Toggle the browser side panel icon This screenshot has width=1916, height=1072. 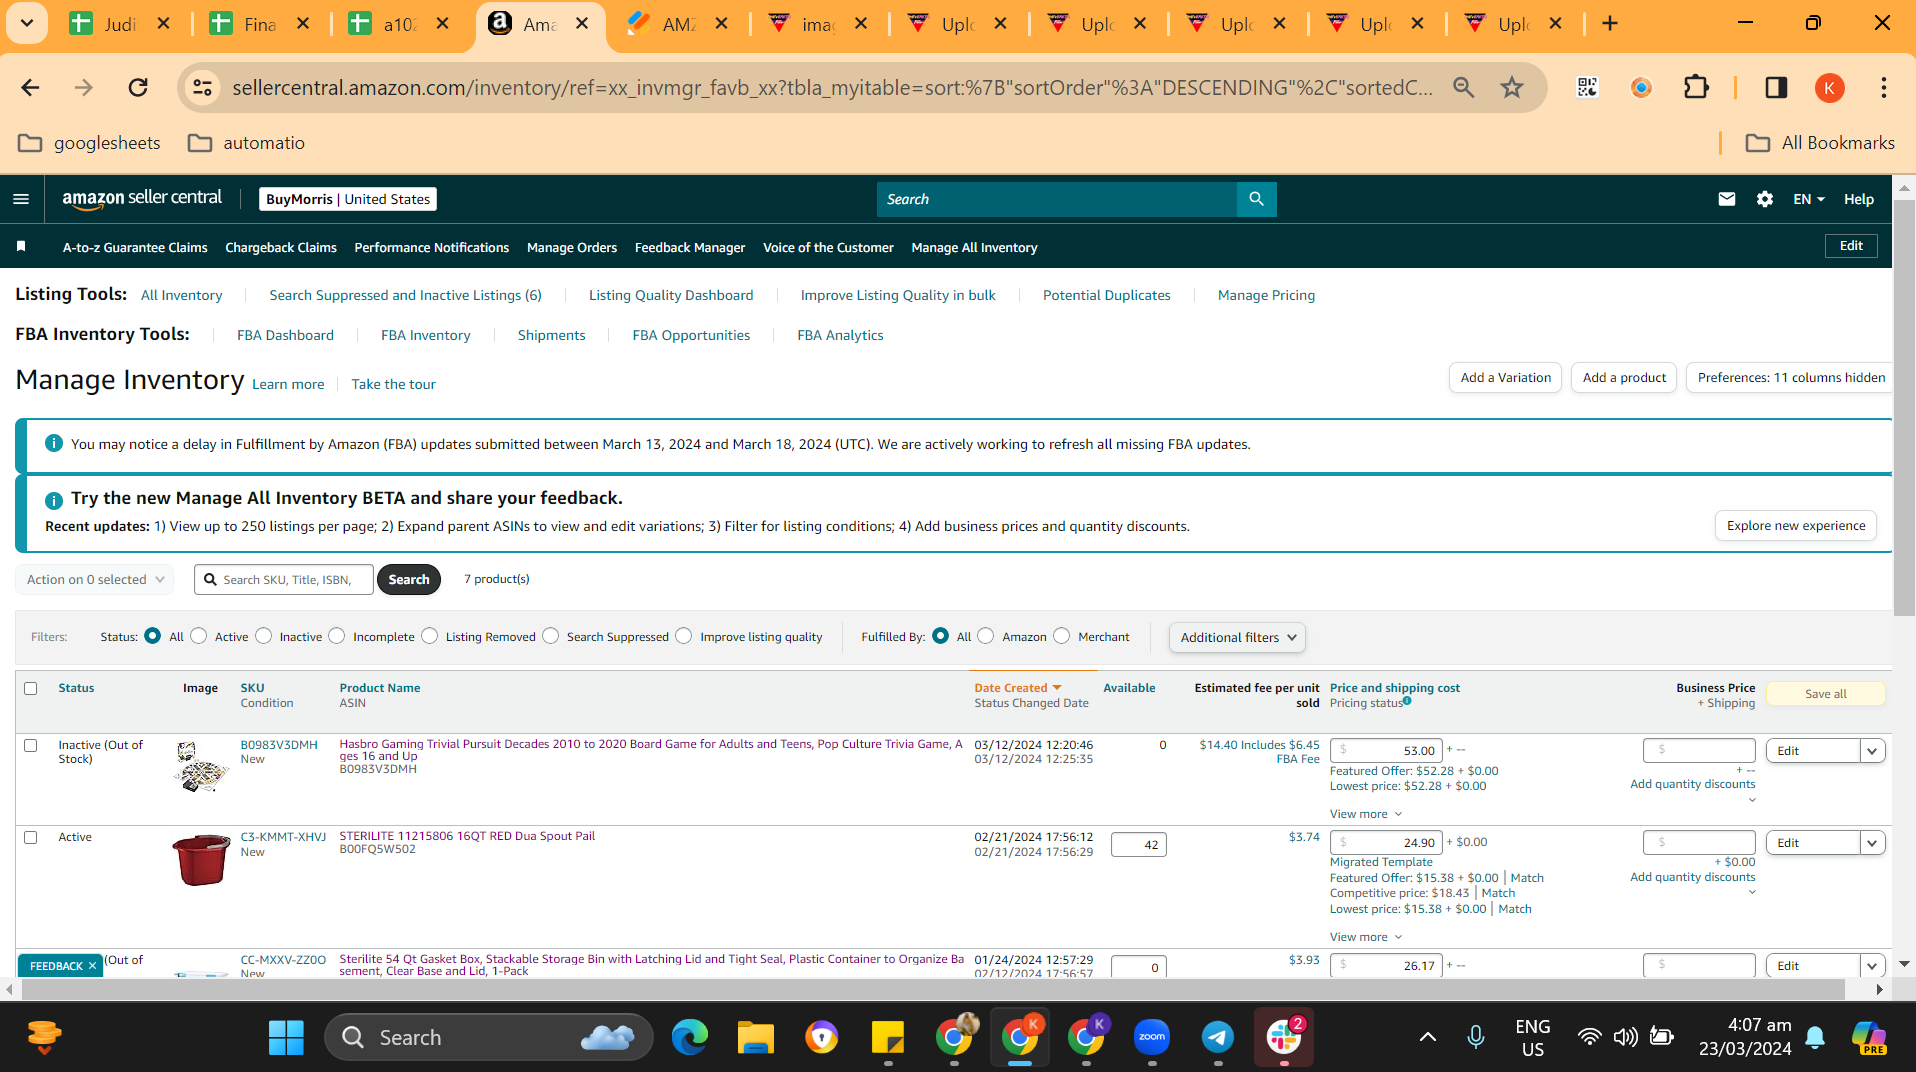(x=1776, y=88)
